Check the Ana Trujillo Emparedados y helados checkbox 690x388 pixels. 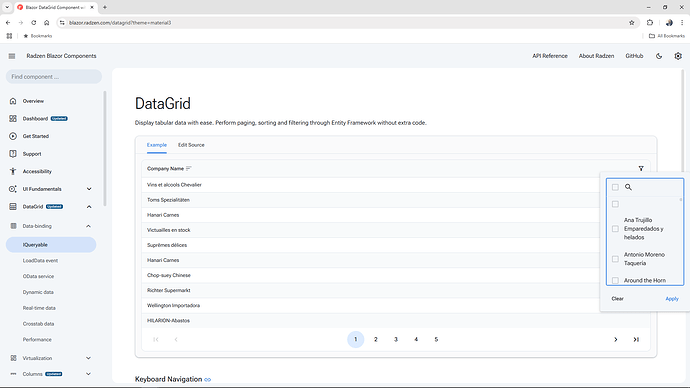[x=615, y=229]
